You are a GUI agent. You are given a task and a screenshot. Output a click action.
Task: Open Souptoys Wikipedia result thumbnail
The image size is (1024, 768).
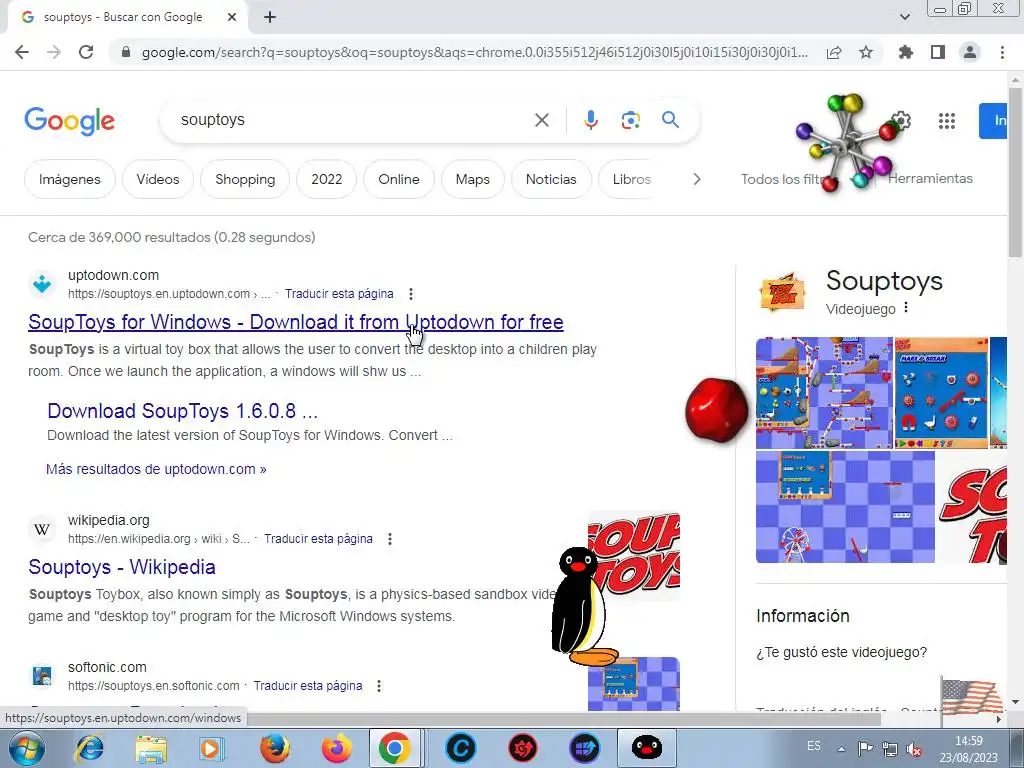[x=633, y=556]
